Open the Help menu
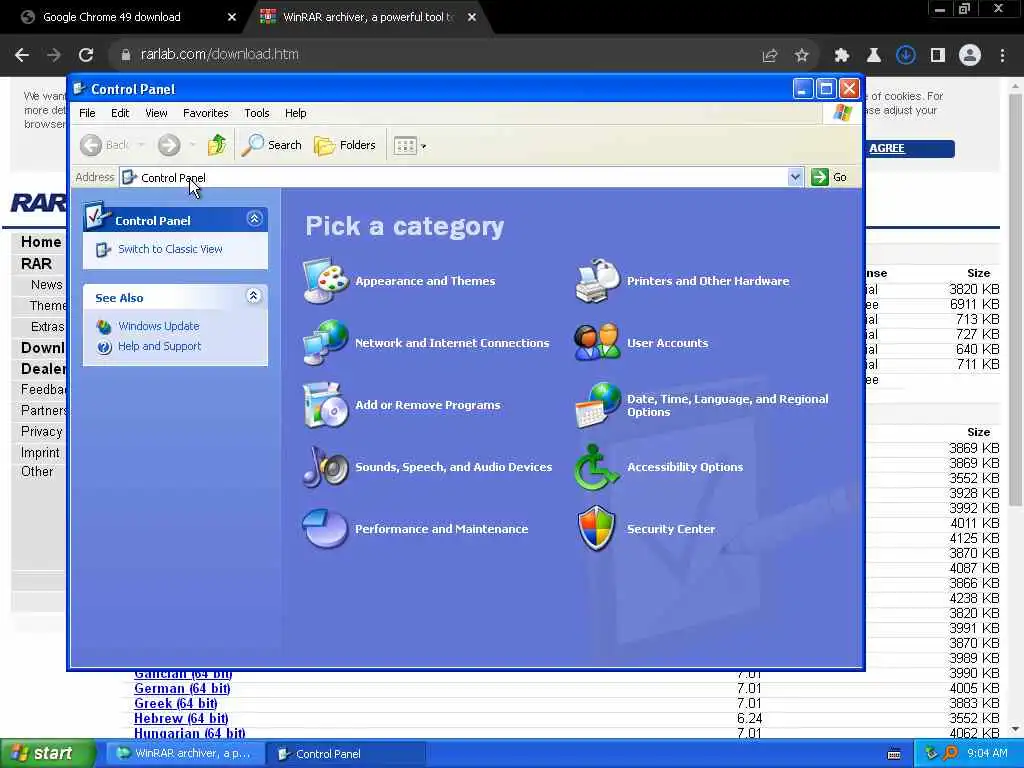The height and width of the screenshot is (768, 1024). point(295,113)
